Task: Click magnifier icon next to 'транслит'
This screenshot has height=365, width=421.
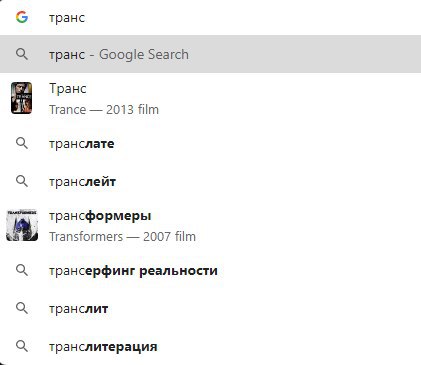Action: pos(22,308)
